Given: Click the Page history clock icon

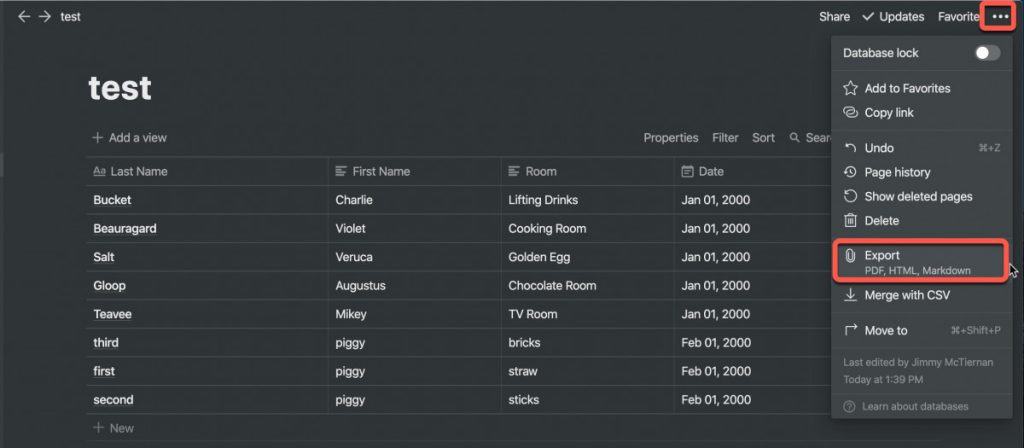Looking at the screenshot, I should 850,172.
